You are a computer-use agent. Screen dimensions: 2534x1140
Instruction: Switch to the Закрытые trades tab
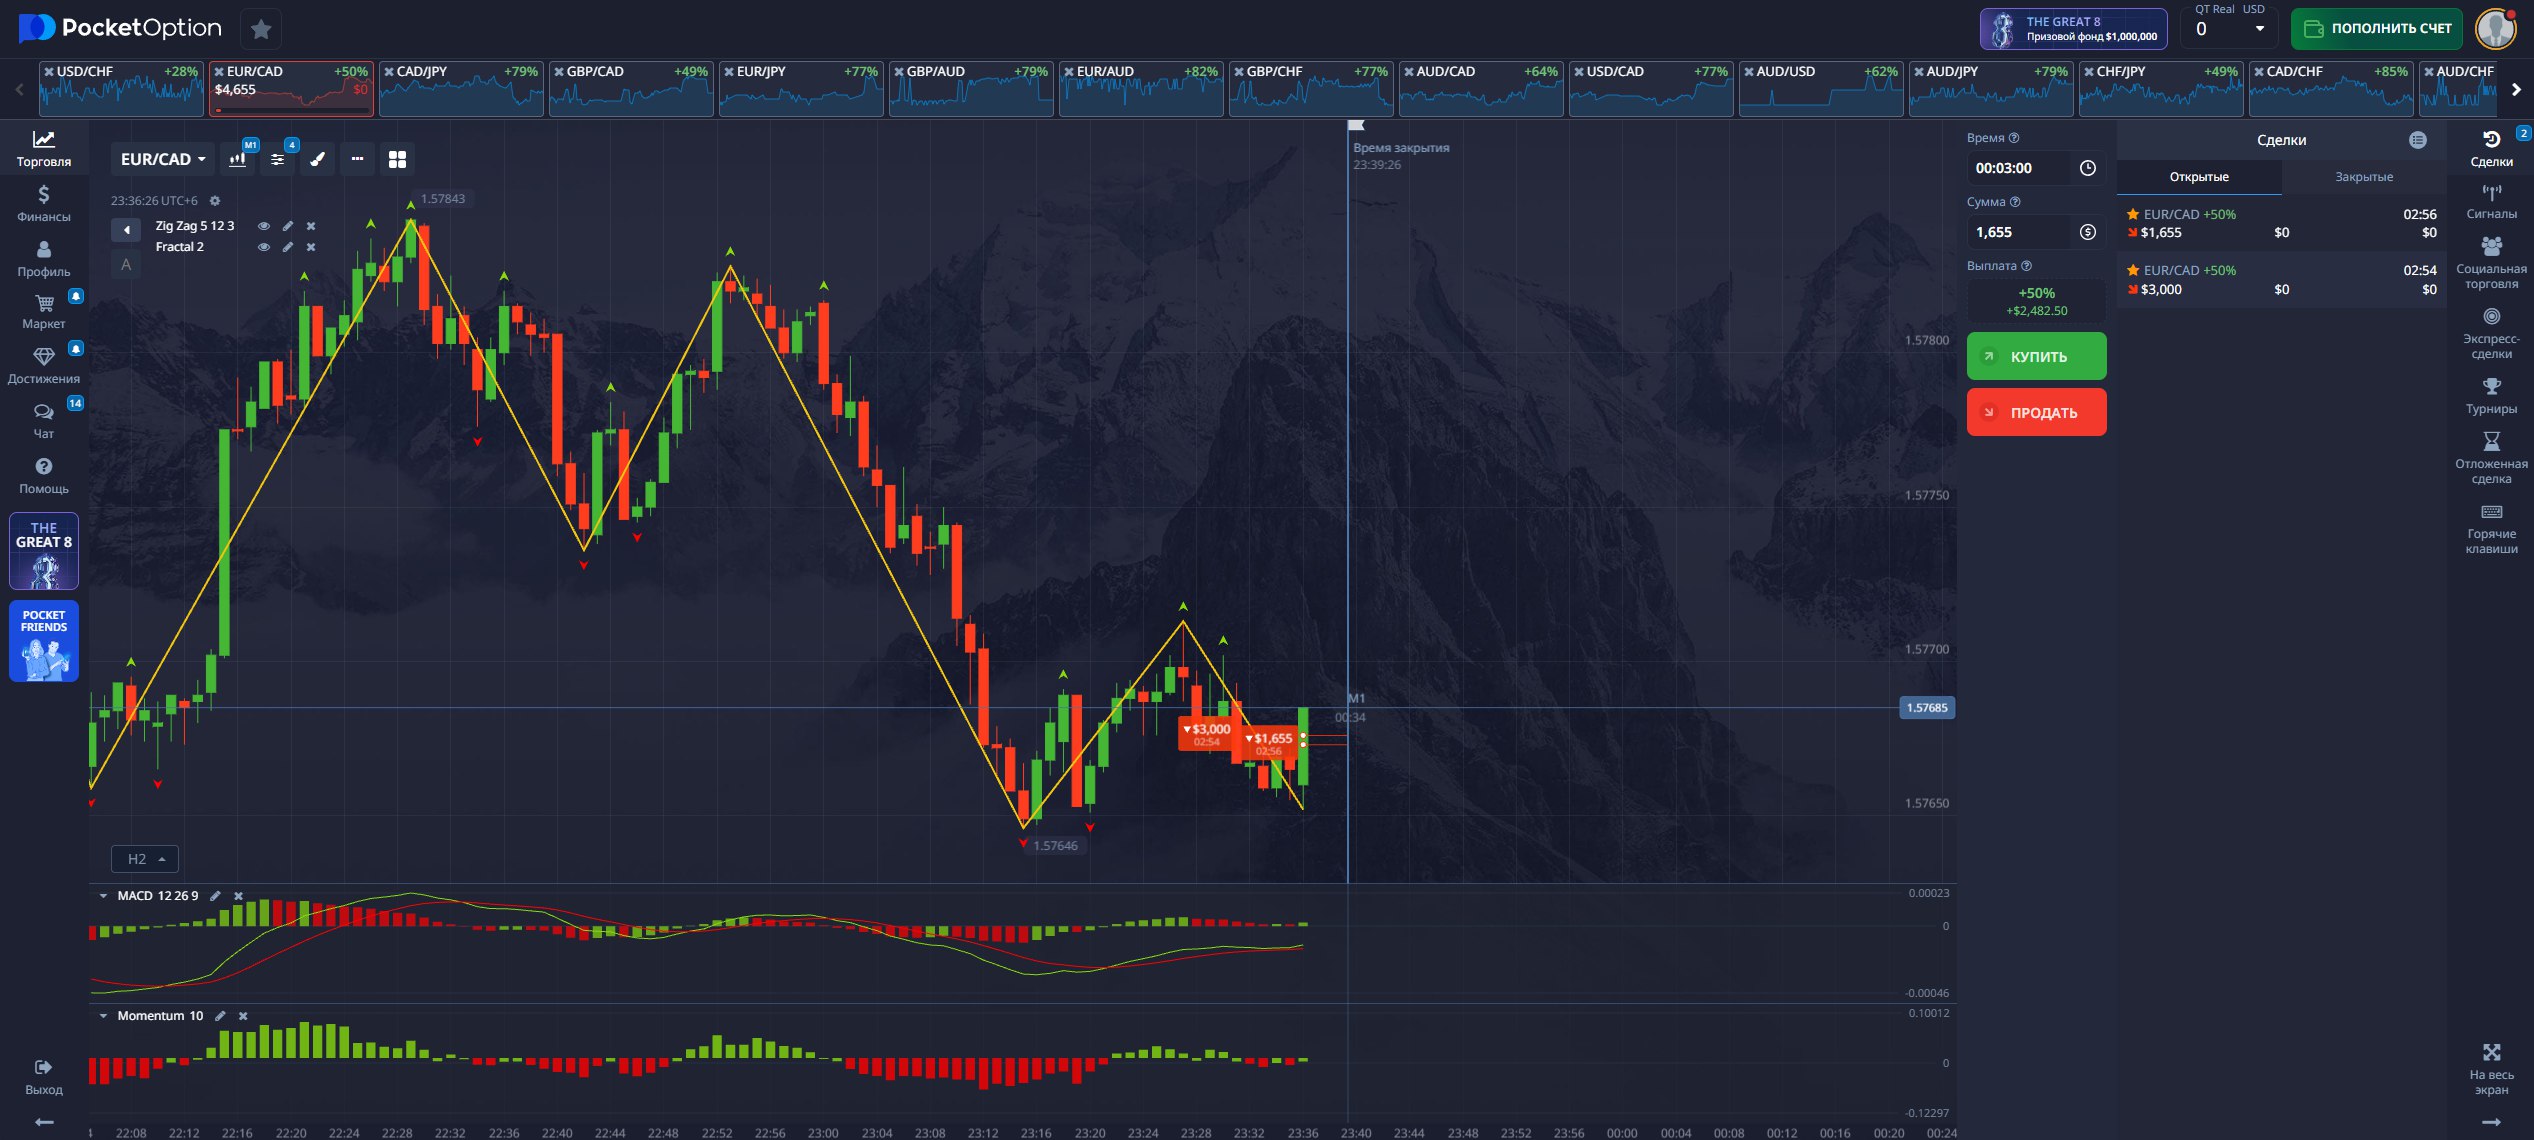[2363, 177]
